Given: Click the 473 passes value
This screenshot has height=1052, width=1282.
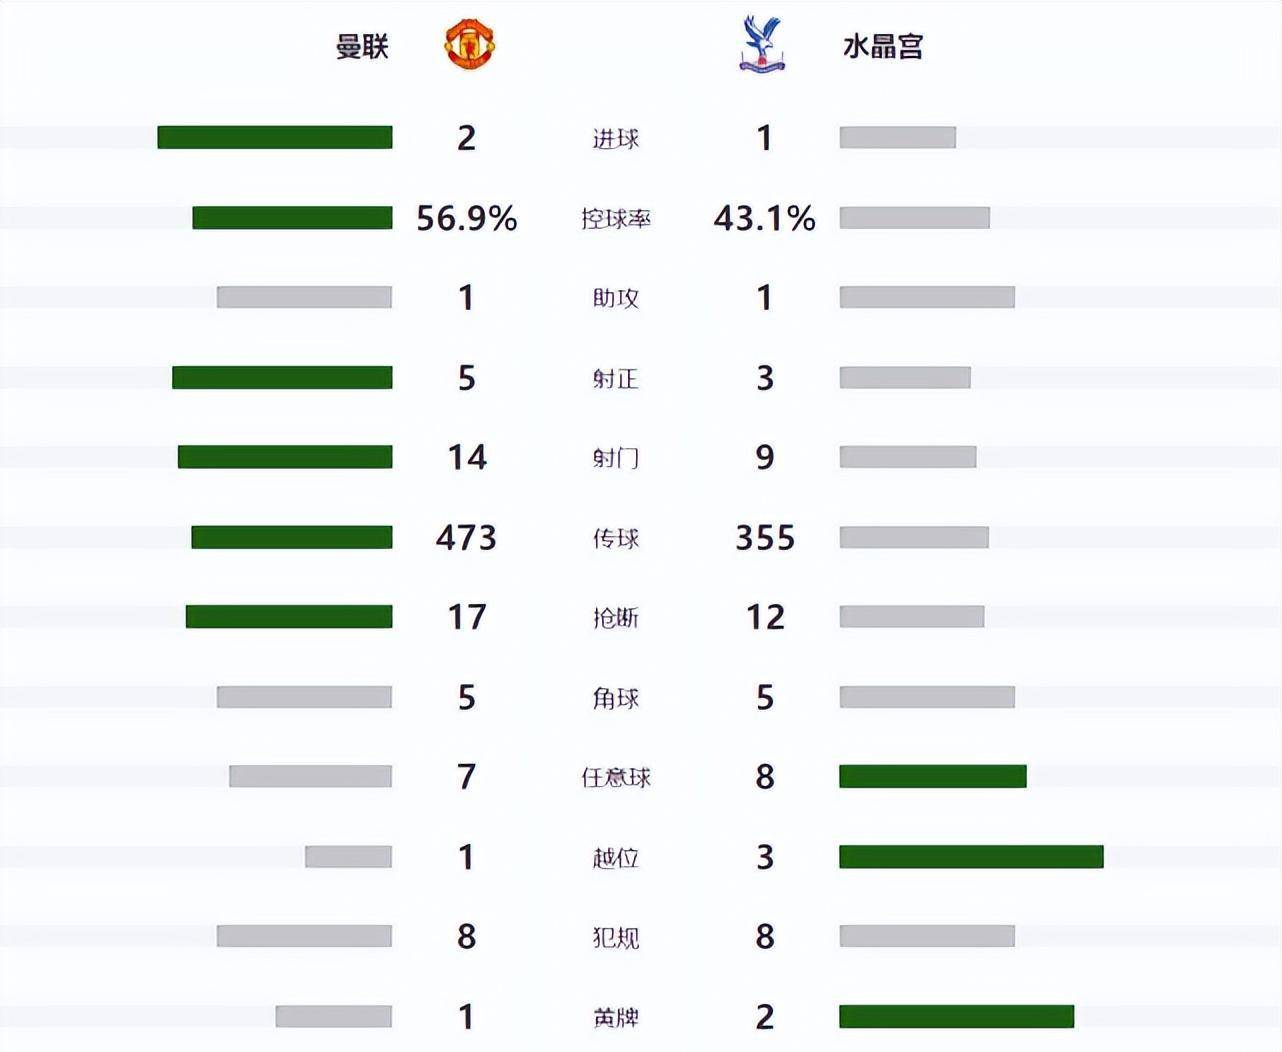Looking at the screenshot, I should point(466,538).
